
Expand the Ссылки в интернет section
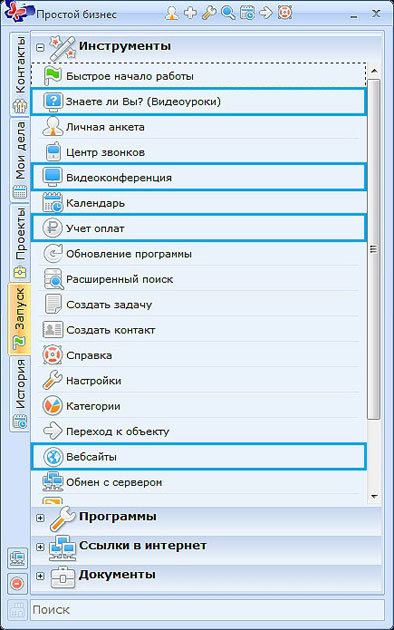tap(40, 547)
